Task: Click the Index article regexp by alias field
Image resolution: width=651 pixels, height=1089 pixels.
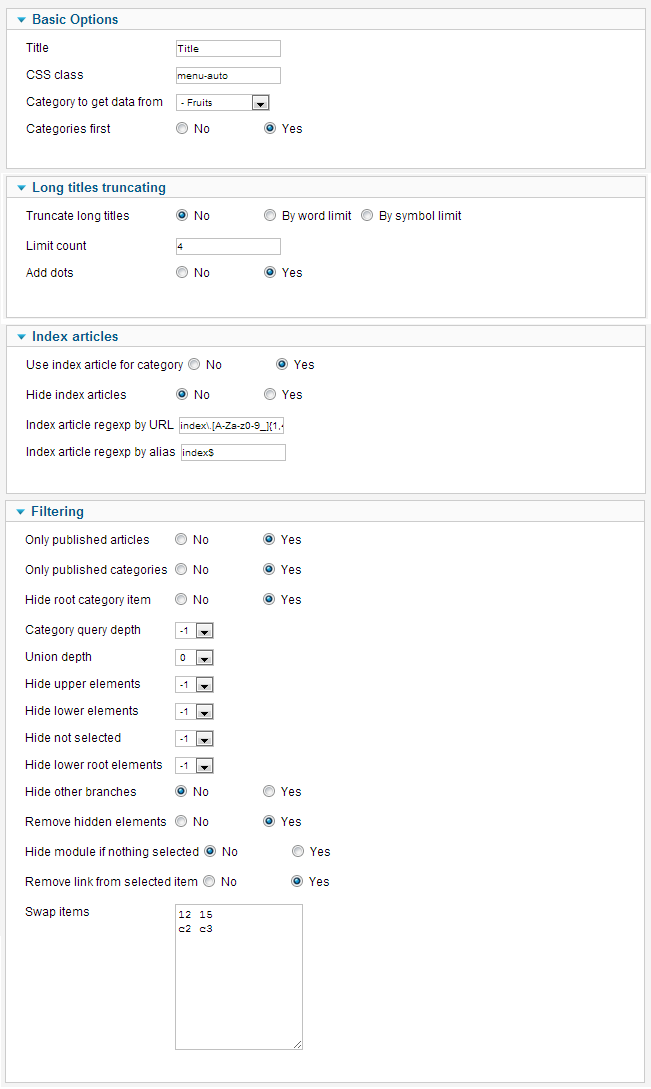Action: pos(233,453)
